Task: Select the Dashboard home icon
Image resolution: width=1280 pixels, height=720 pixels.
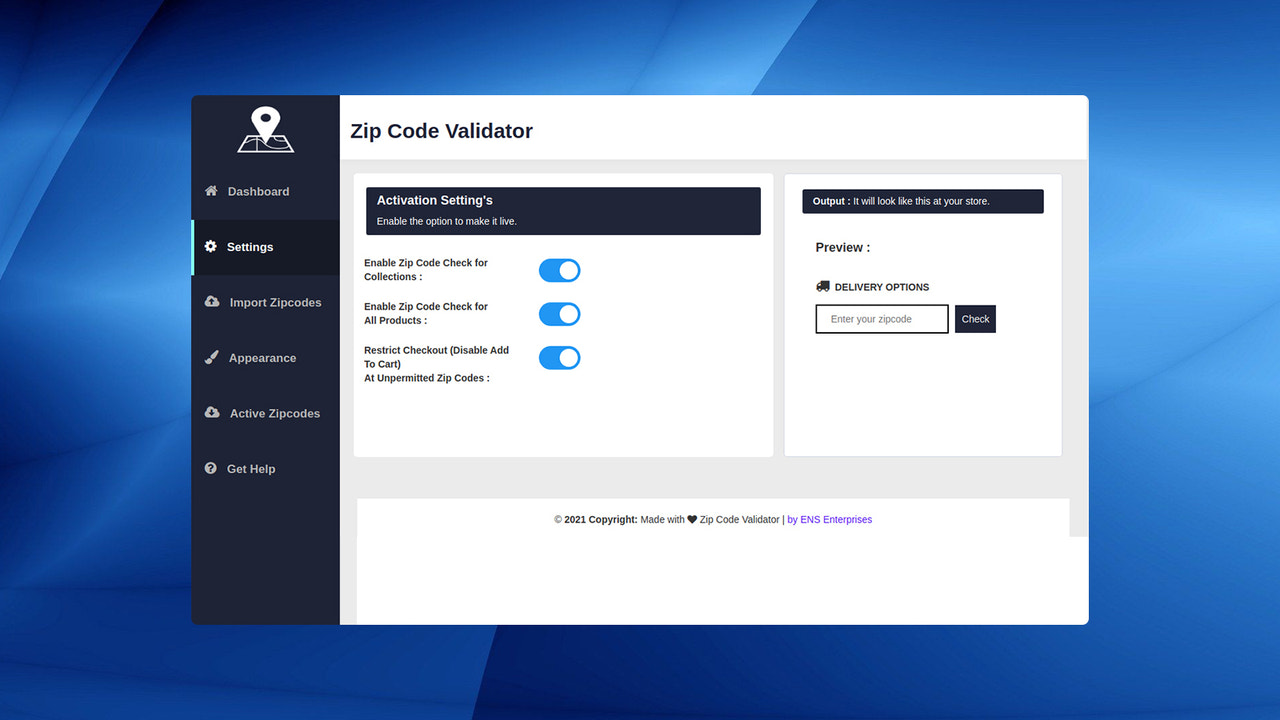Action: click(x=210, y=190)
